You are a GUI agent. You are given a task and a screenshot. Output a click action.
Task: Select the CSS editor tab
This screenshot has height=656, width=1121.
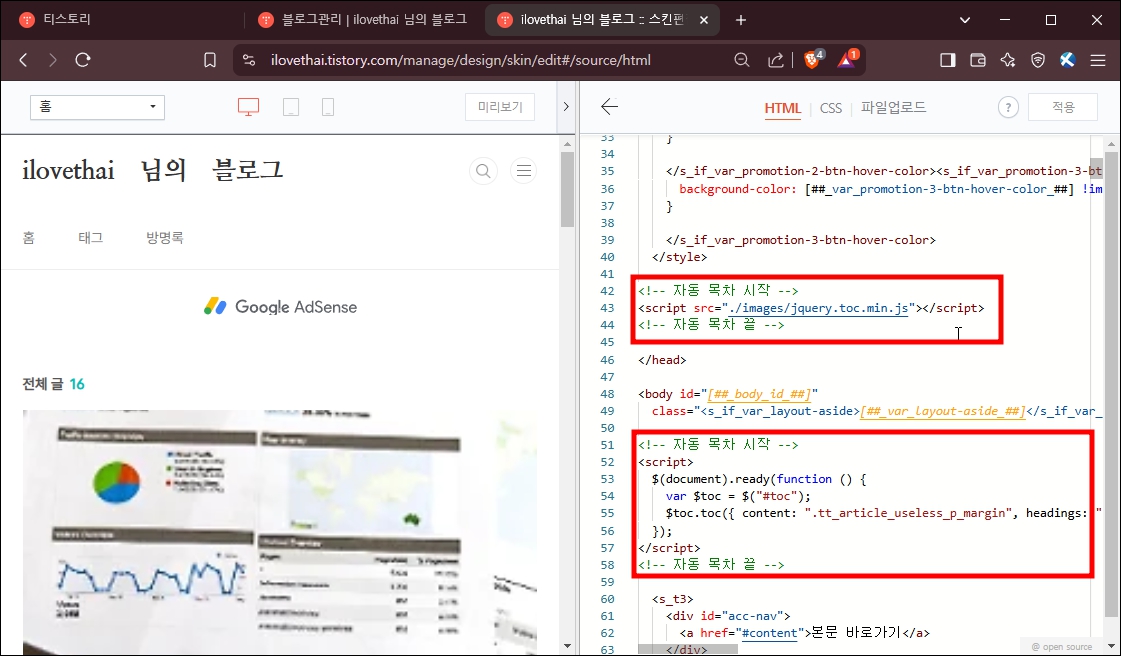click(831, 108)
